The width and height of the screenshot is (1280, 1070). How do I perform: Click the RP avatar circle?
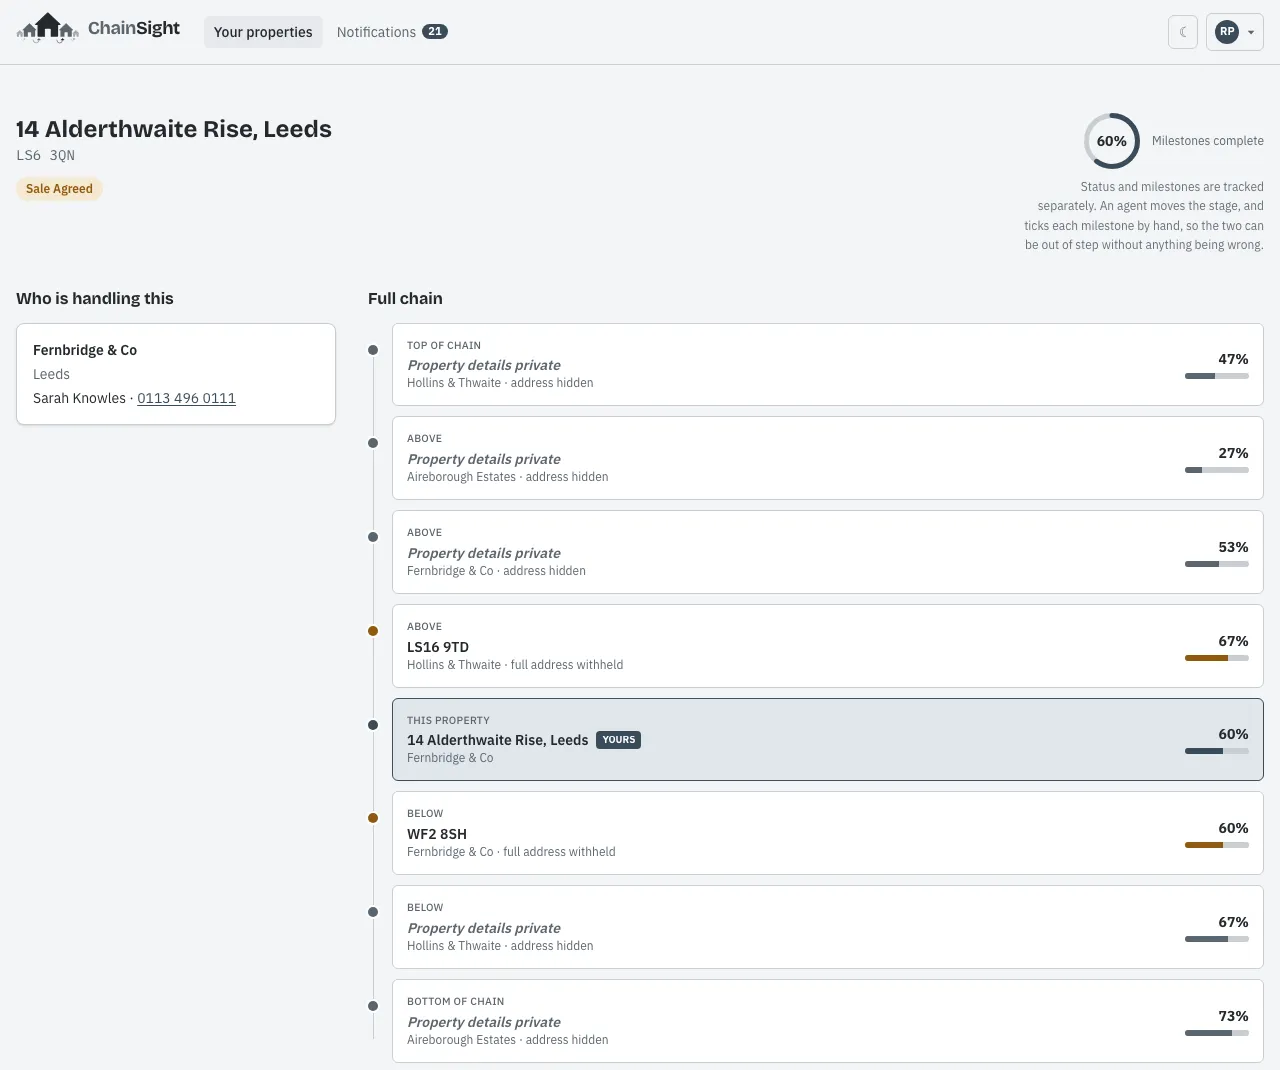pyautogui.click(x=1227, y=32)
